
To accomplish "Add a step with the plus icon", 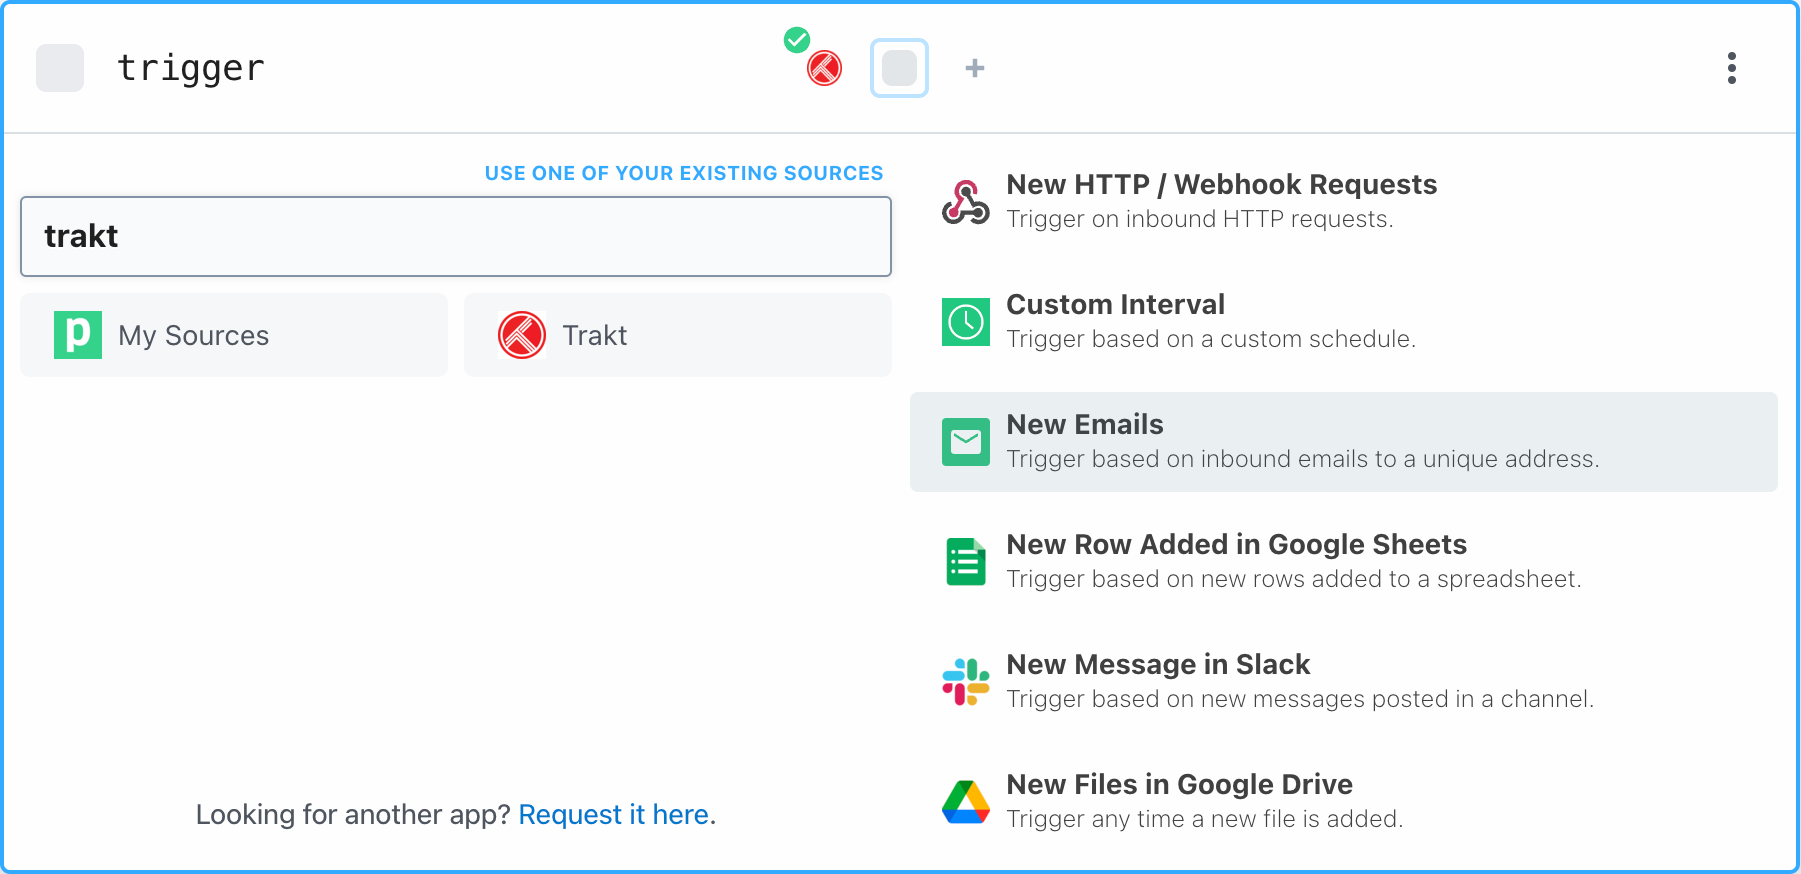I will pyautogui.click(x=975, y=68).
